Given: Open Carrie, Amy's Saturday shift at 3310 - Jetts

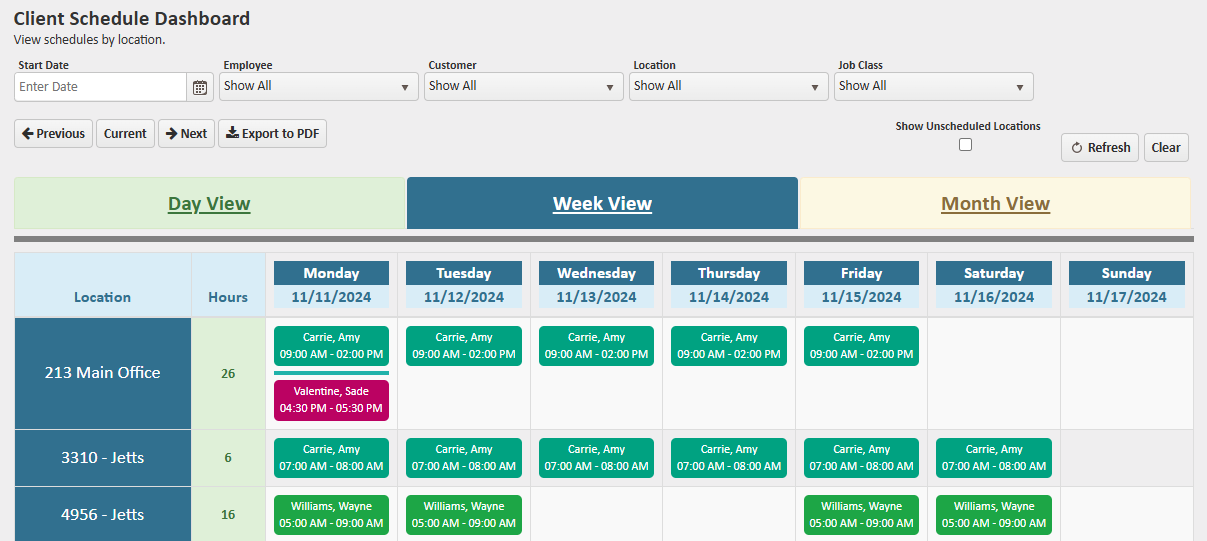Looking at the screenshot, I should [994, 458].
